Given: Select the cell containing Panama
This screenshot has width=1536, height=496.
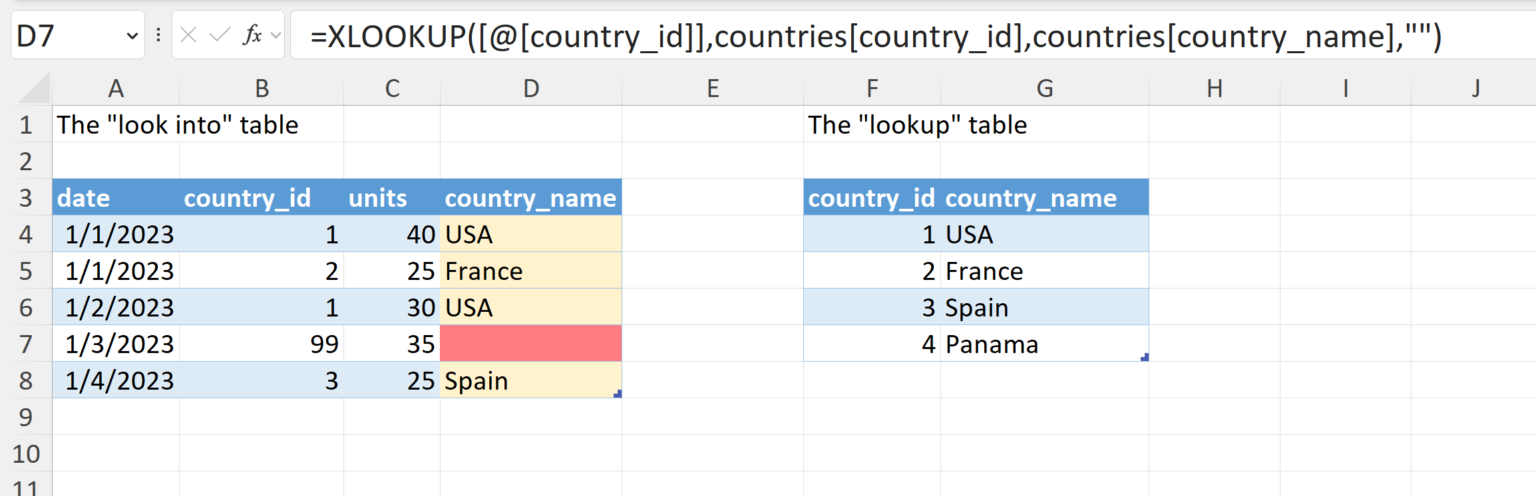Looking at the screenshot, I should (1044, 345).
